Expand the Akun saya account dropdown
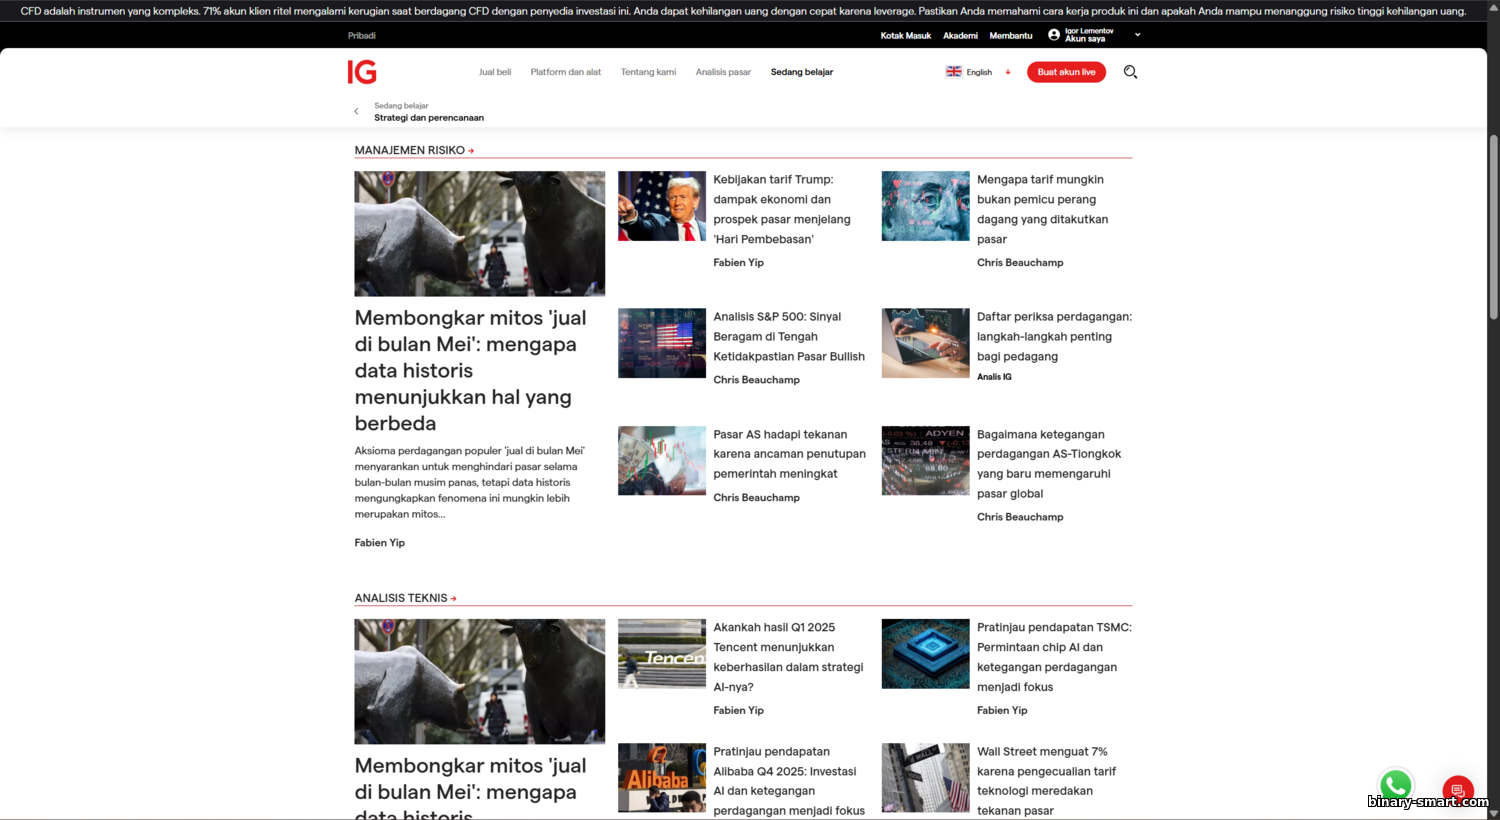This screenshot has width=1500, height=820. (x=1137, y=35)
